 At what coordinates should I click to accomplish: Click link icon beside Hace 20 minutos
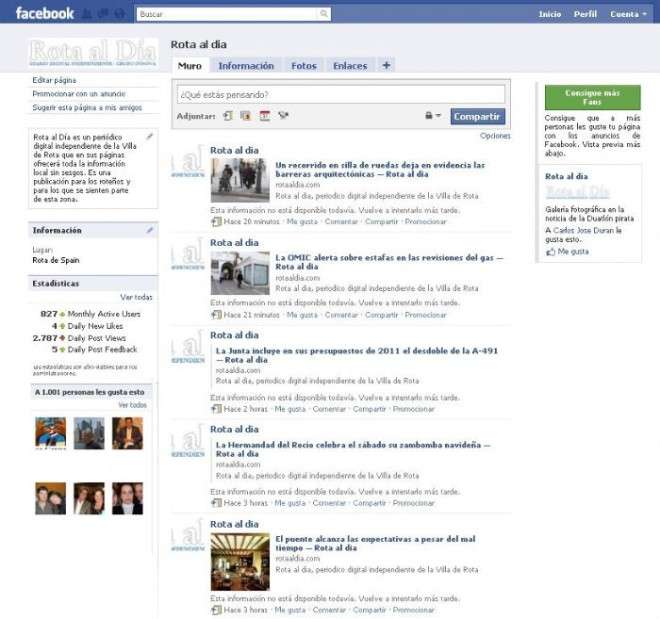[216, 221]
